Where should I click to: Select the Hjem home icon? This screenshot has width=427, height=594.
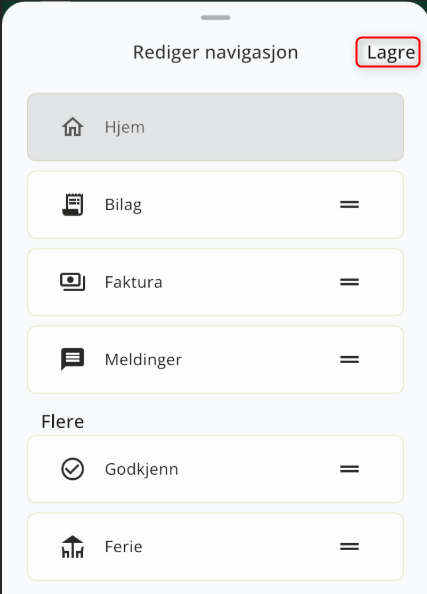(72, 127)
